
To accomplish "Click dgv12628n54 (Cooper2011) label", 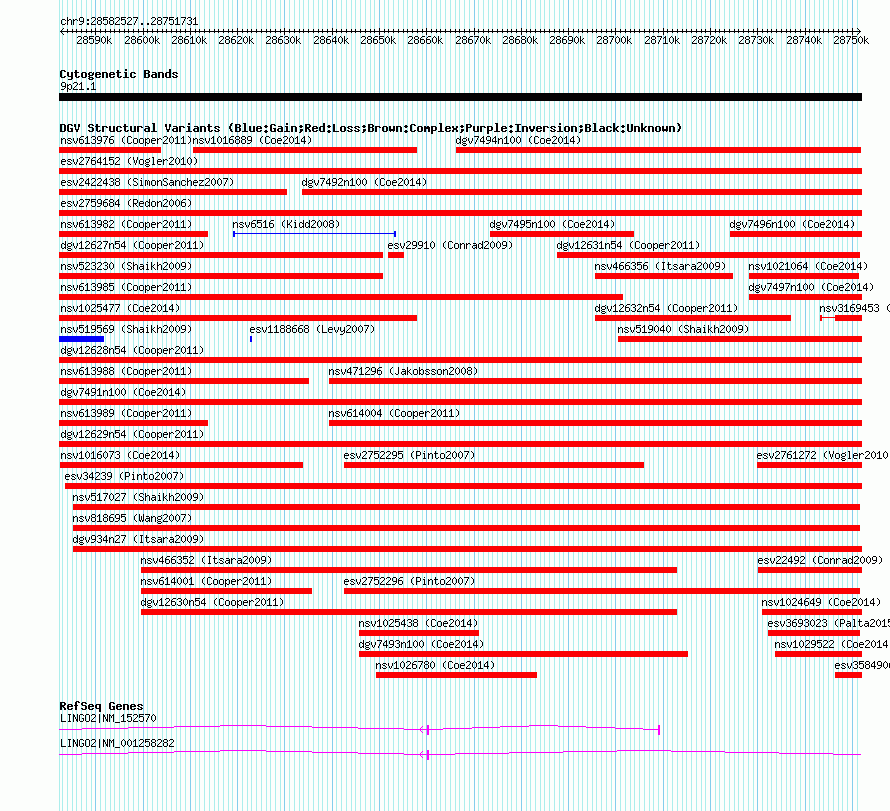I will pos(132,350).
